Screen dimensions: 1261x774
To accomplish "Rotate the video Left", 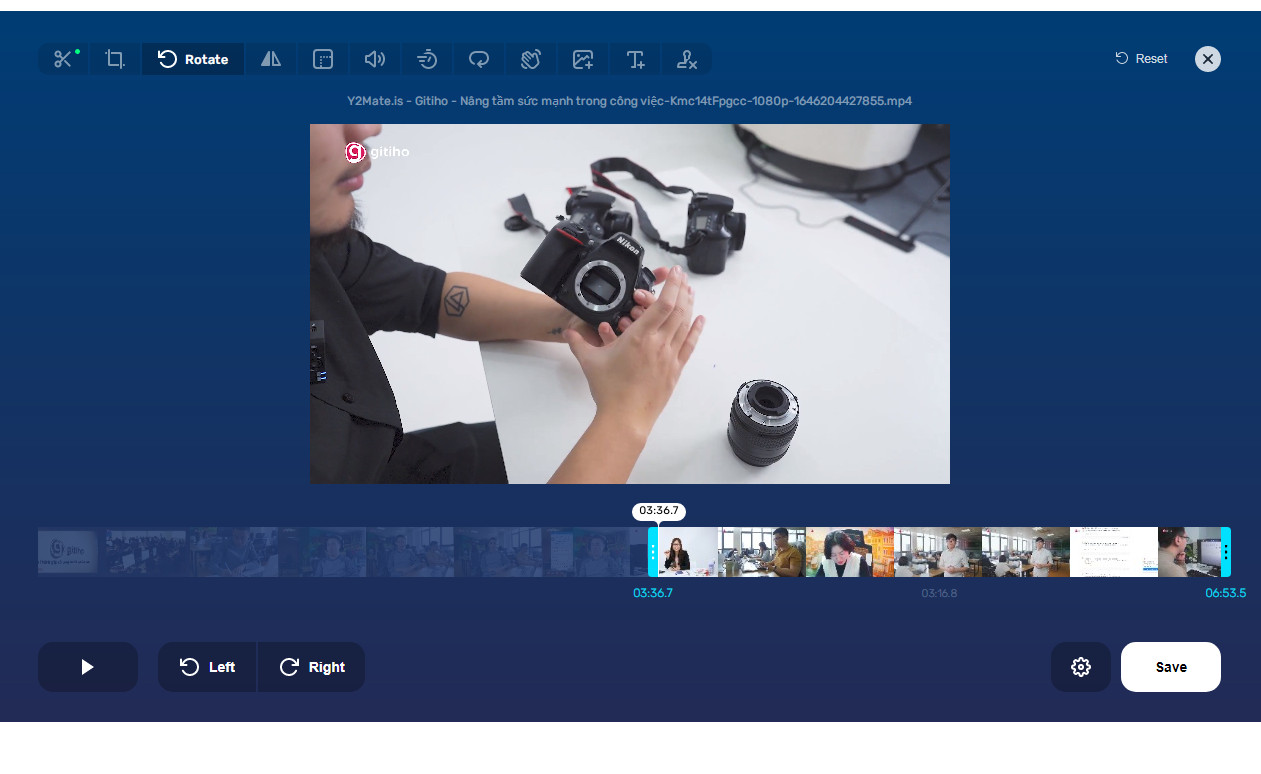I will tap(207, 667).
